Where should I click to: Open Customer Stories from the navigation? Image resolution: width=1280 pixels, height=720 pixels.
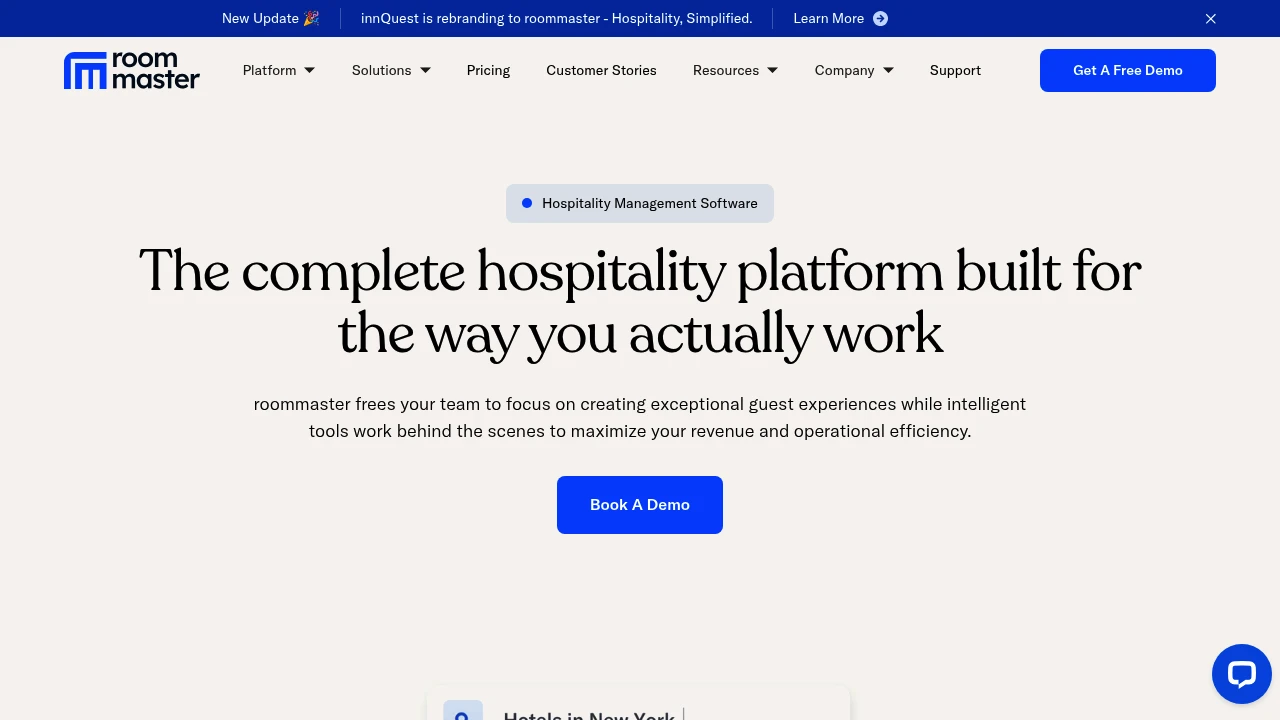pos(601,70)
